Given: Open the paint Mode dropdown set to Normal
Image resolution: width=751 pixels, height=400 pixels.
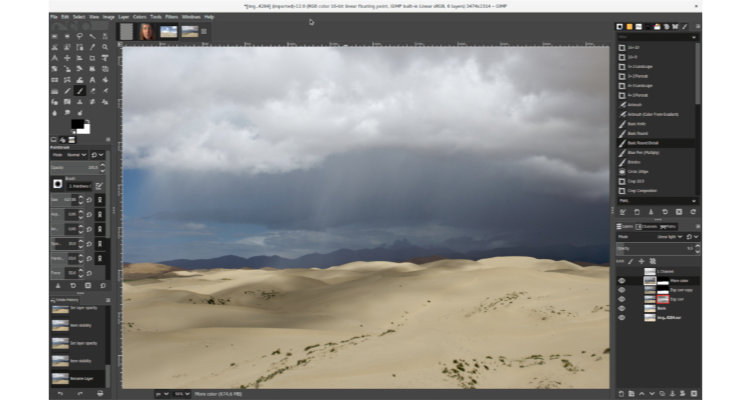Looking at the screenshot, I should coord(76,155).
